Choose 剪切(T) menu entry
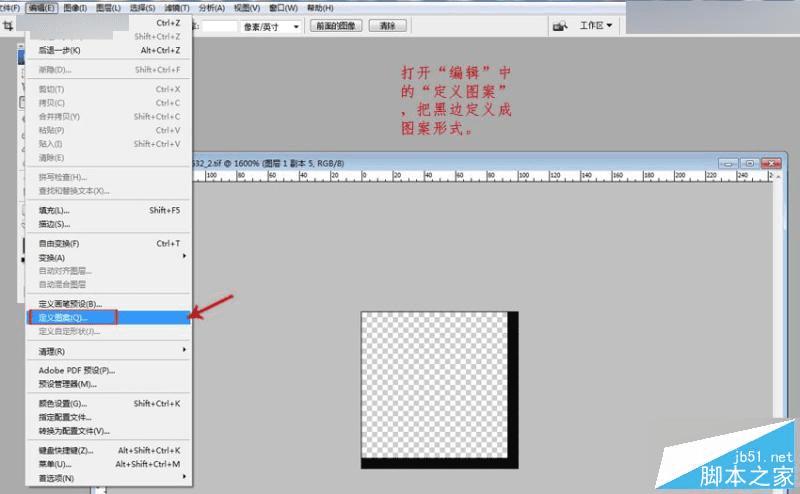This screenshot has height=494, width=800. (109, 89)
